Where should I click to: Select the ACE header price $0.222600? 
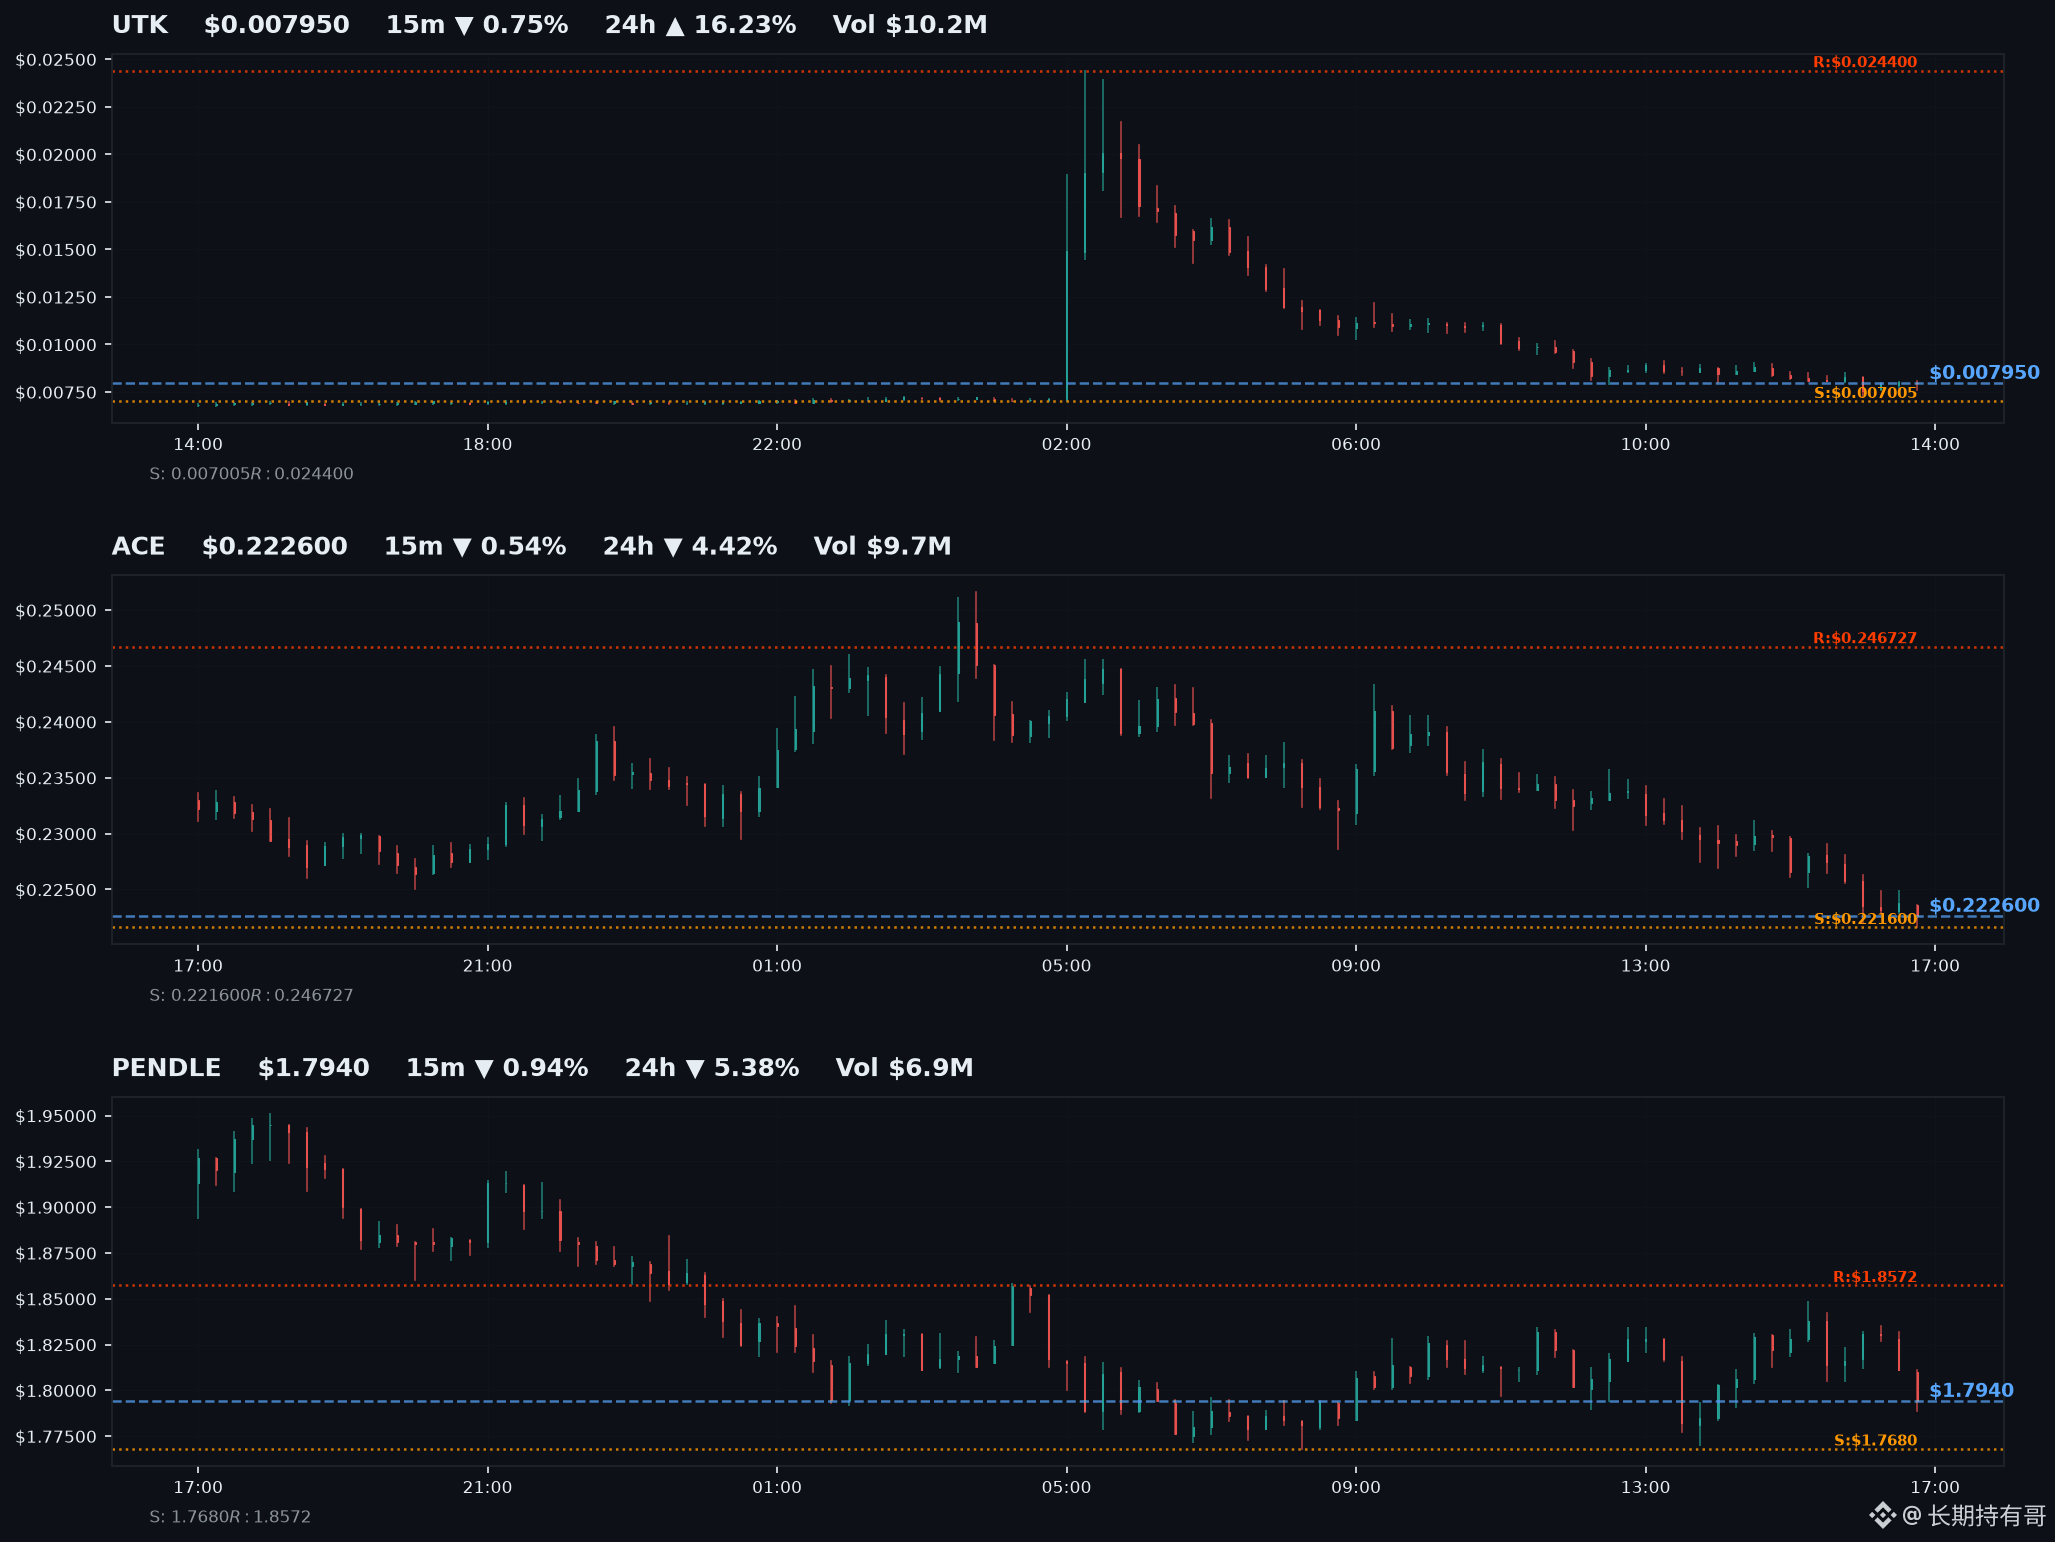coord(275,547)
